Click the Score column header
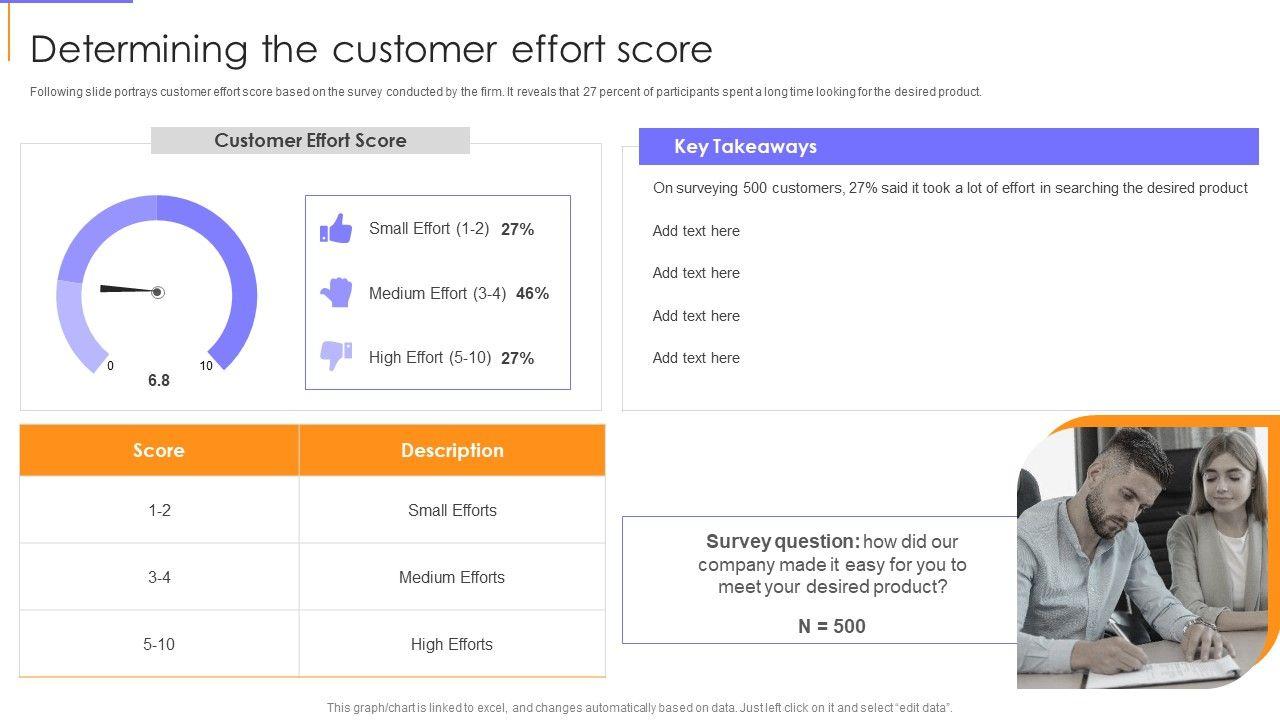Viewport: 1280px width, 720px height. [x=159, y=450]
